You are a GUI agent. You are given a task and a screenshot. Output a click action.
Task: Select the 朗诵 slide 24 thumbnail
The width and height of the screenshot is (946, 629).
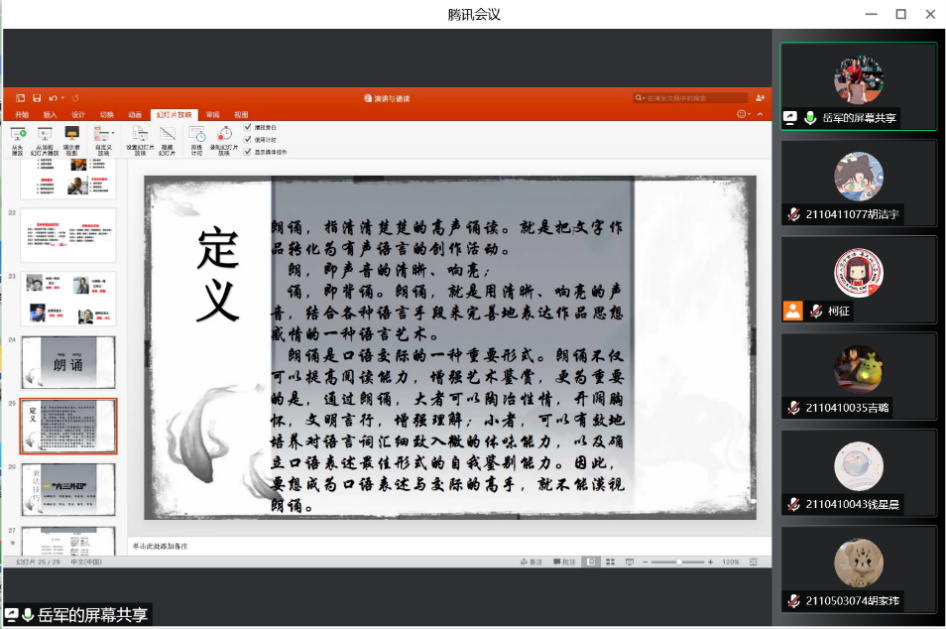click(68, 362)
